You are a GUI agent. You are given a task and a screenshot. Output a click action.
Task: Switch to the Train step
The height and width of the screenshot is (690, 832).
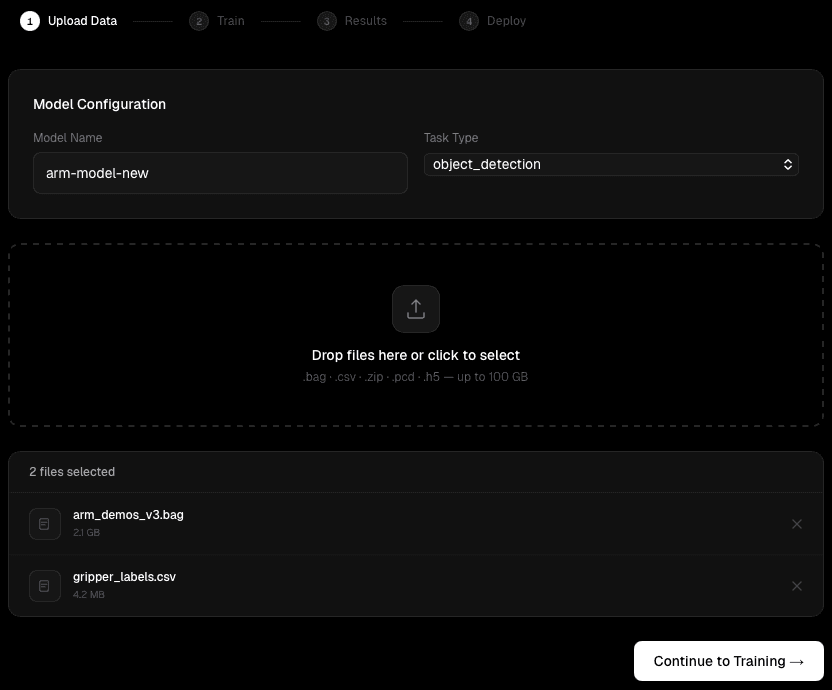231,20
